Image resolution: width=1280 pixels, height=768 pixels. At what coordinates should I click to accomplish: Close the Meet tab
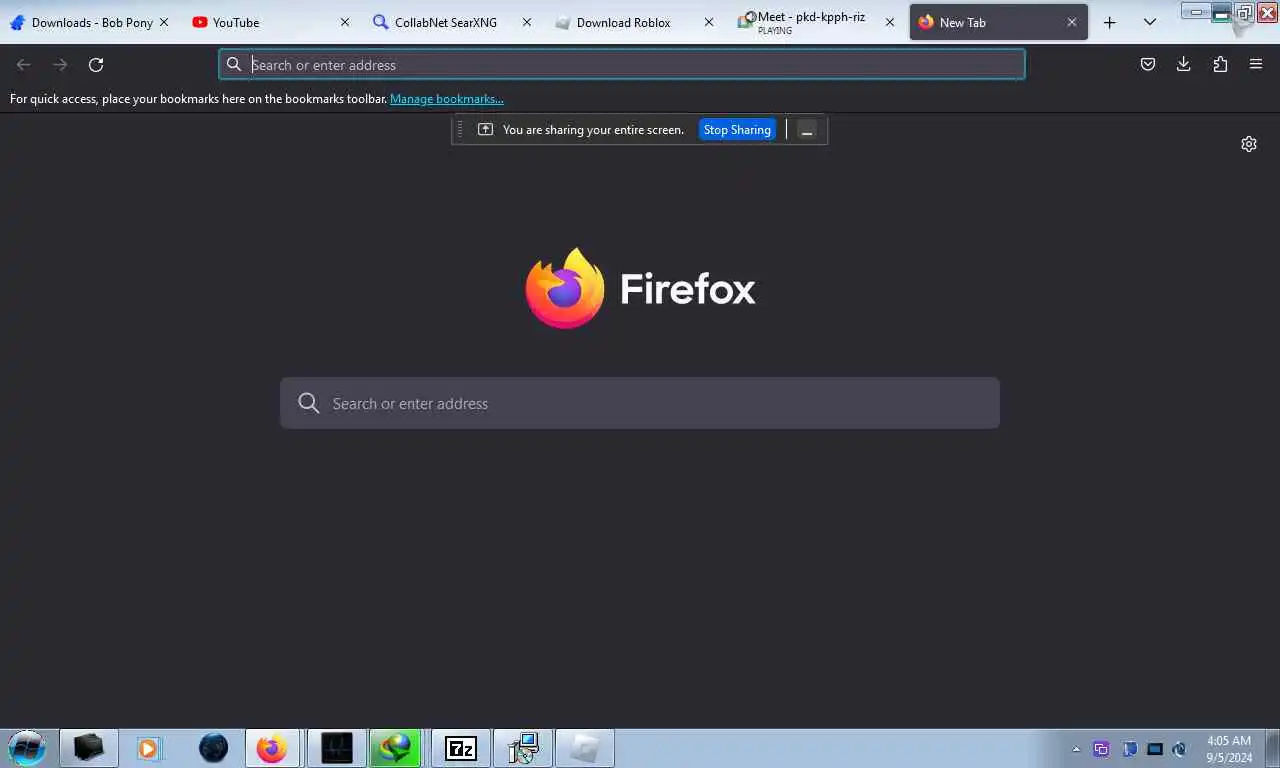tap(890, 22)
